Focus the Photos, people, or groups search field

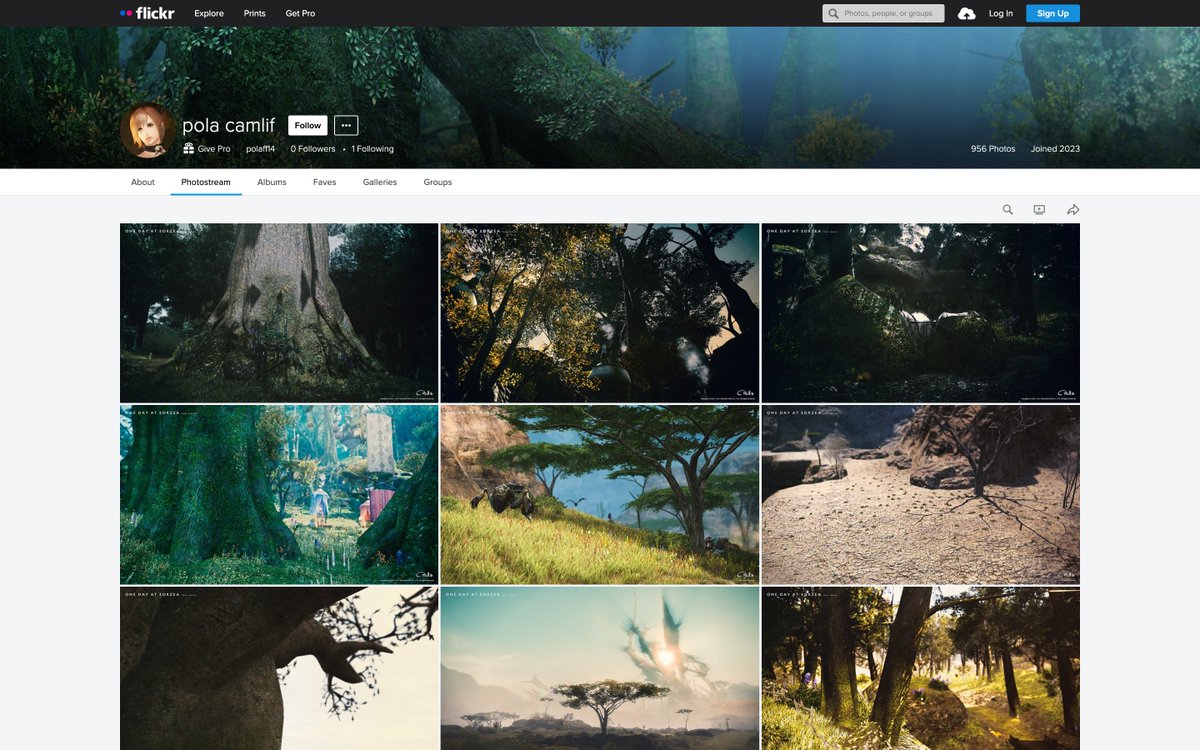[x=883, y=13]
